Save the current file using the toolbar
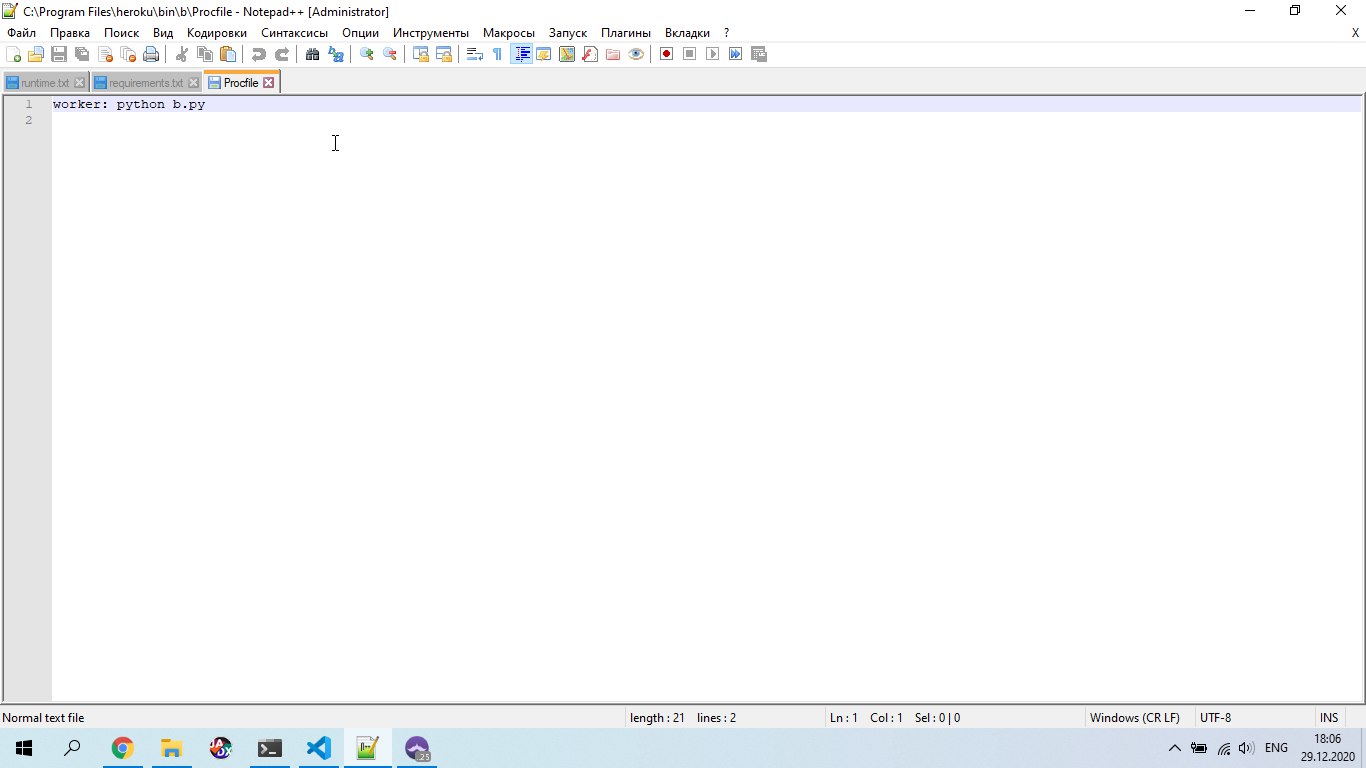The image size is (1366, 768). [59, 54]
